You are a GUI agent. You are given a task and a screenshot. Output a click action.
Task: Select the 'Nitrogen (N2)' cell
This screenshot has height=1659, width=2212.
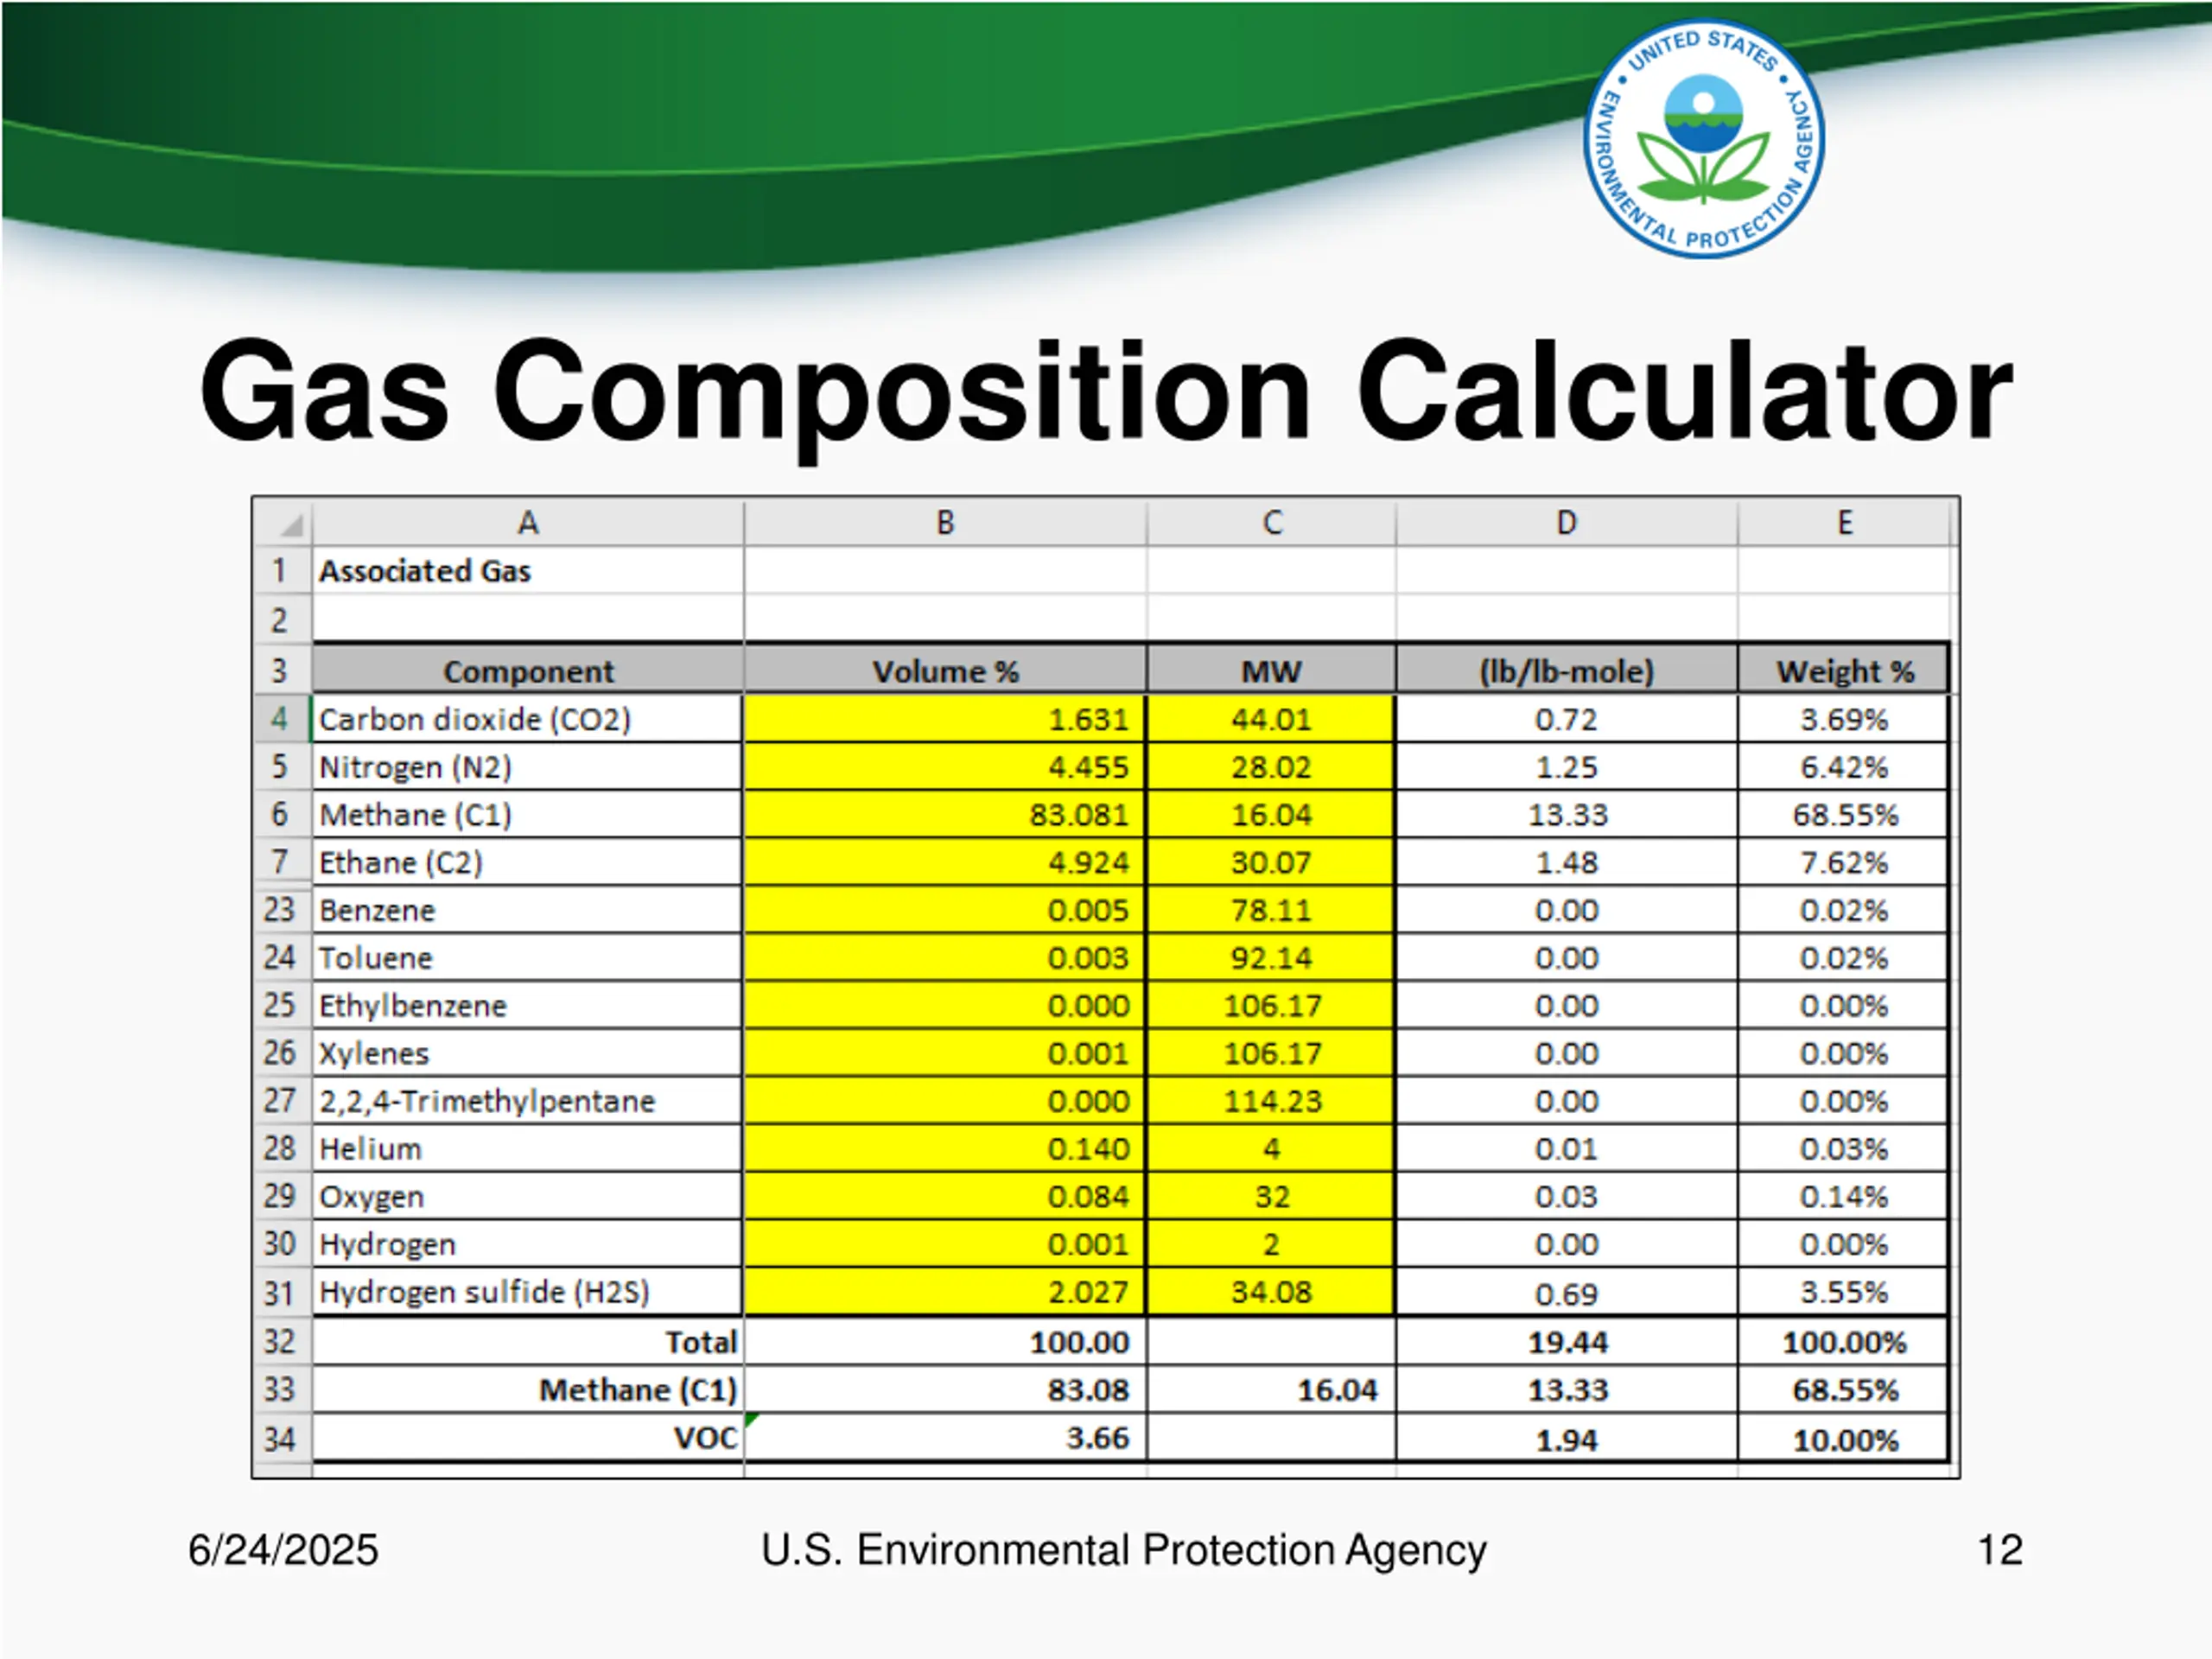(x=528, y=767)
